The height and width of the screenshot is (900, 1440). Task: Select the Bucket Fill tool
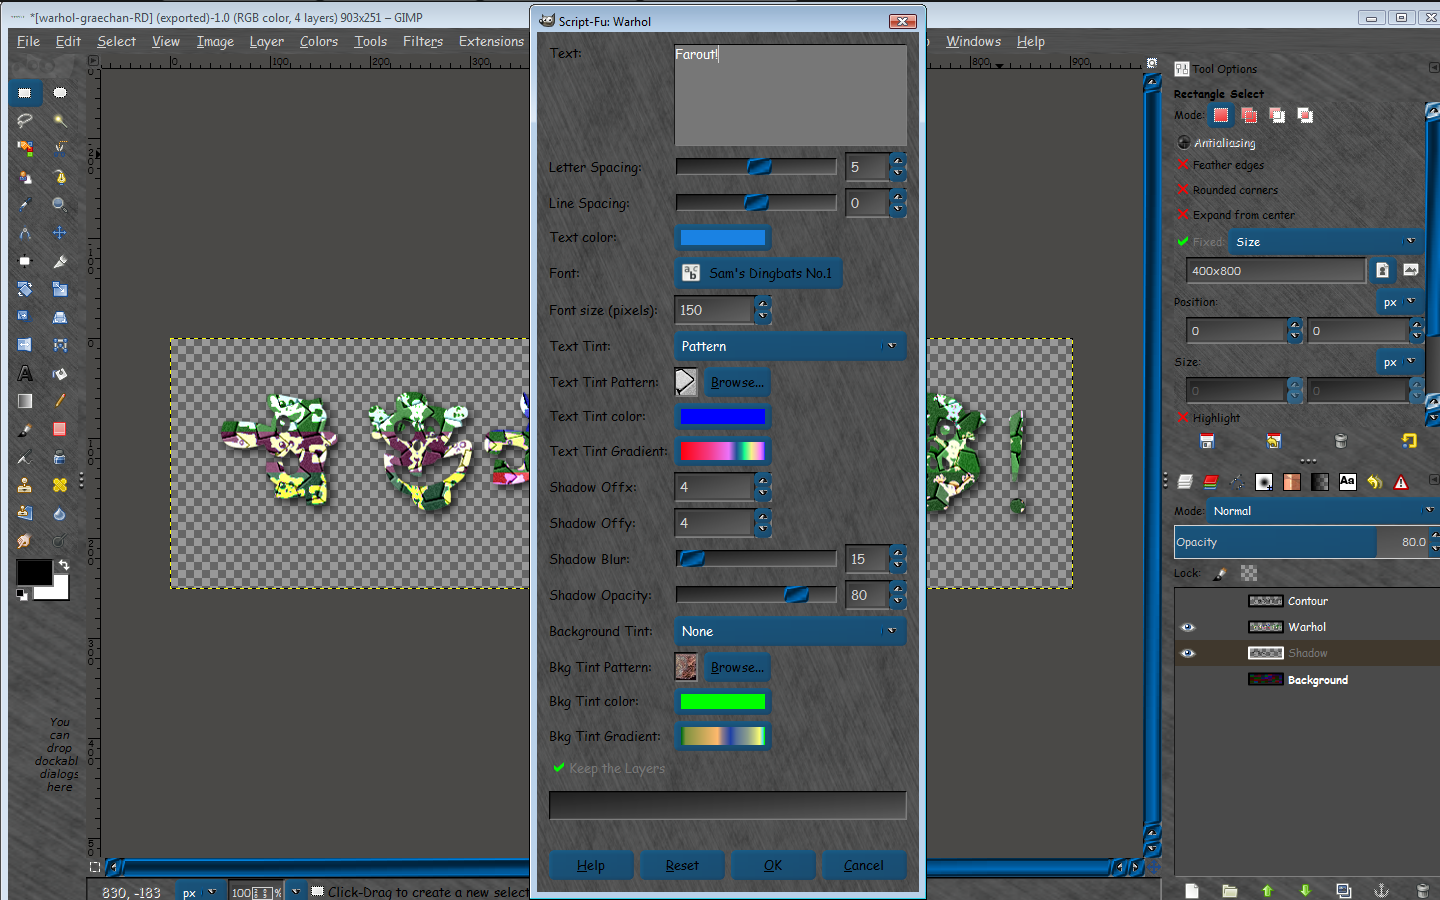point(60,373)
